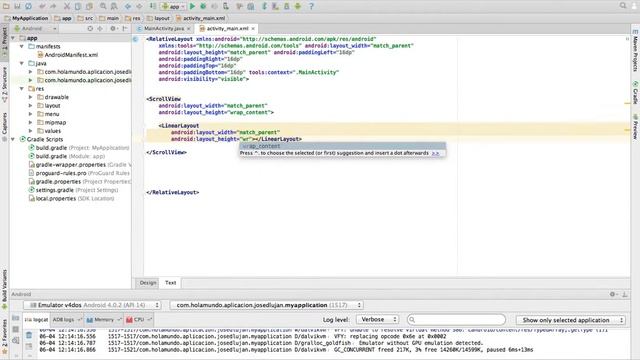Click the Paste icon in toolbar
This screenshot has width=640, height=360.
tap(89, 6)
